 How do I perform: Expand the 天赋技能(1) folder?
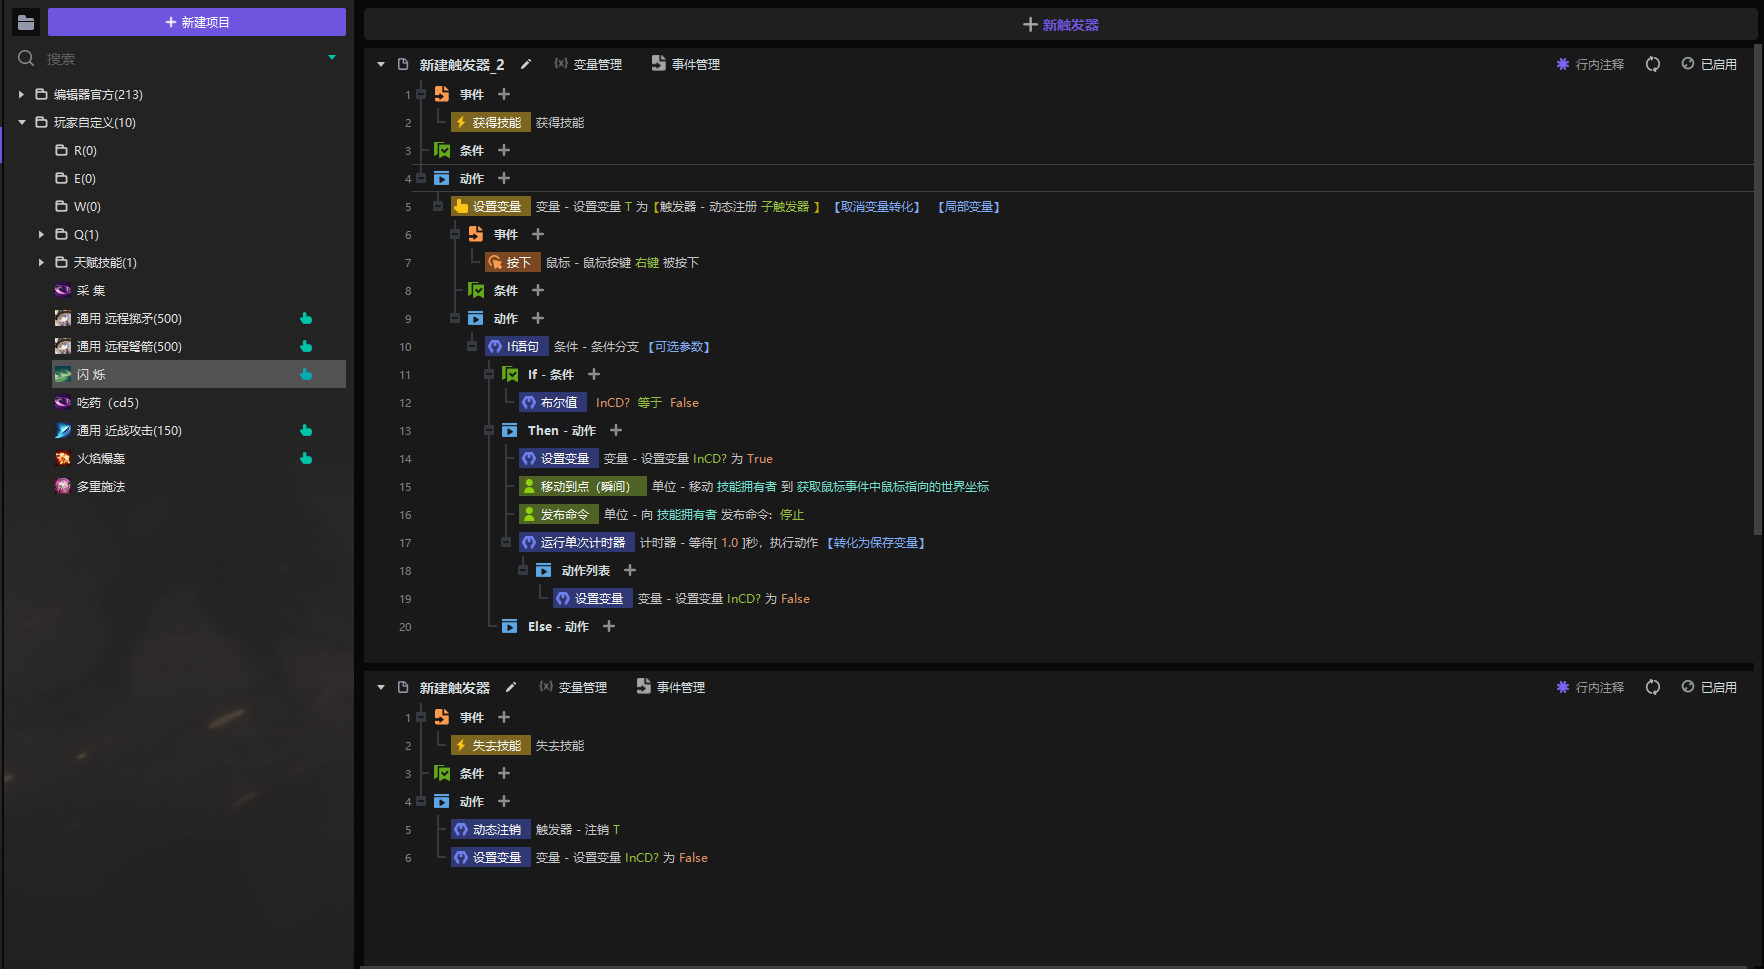pyautogui.click(x=41, y=263)
